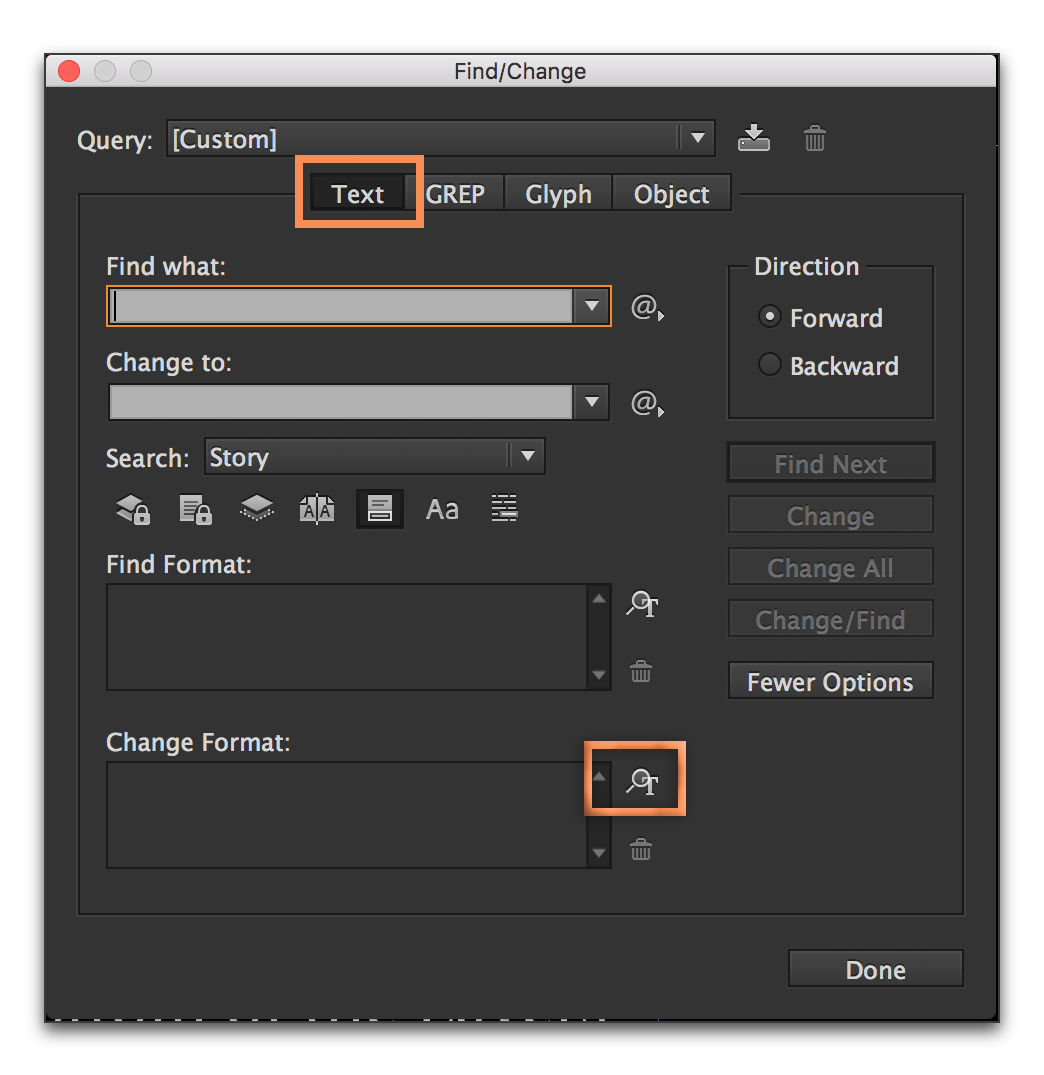Screen dimensions: 1044x1075
Task: Toggle Whole Word search option
Action: (x=504, y=508)
